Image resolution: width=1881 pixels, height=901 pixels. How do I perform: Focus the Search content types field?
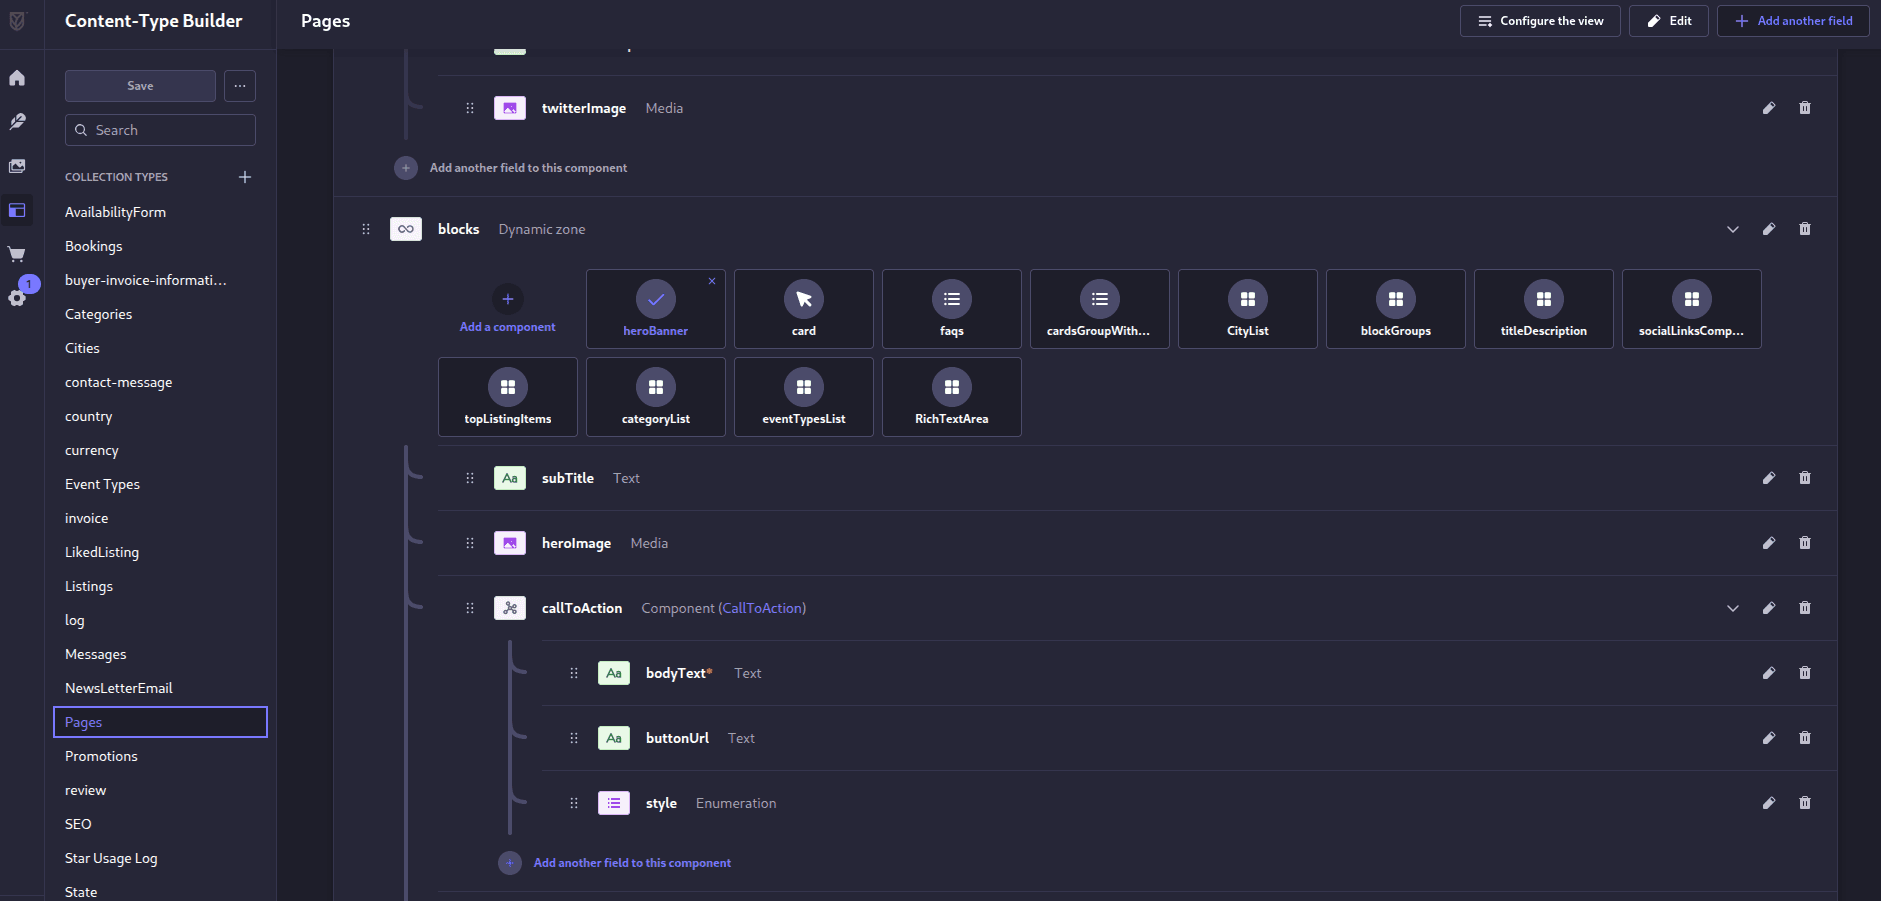(160, 130)
